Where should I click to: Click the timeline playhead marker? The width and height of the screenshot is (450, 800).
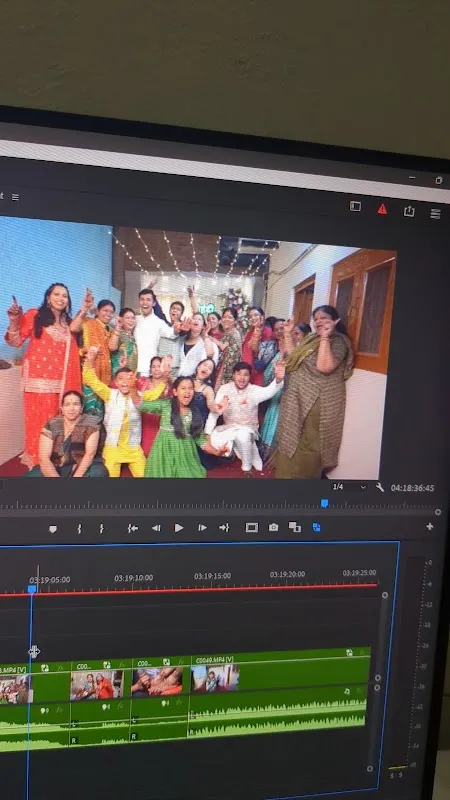pos(32,589)
